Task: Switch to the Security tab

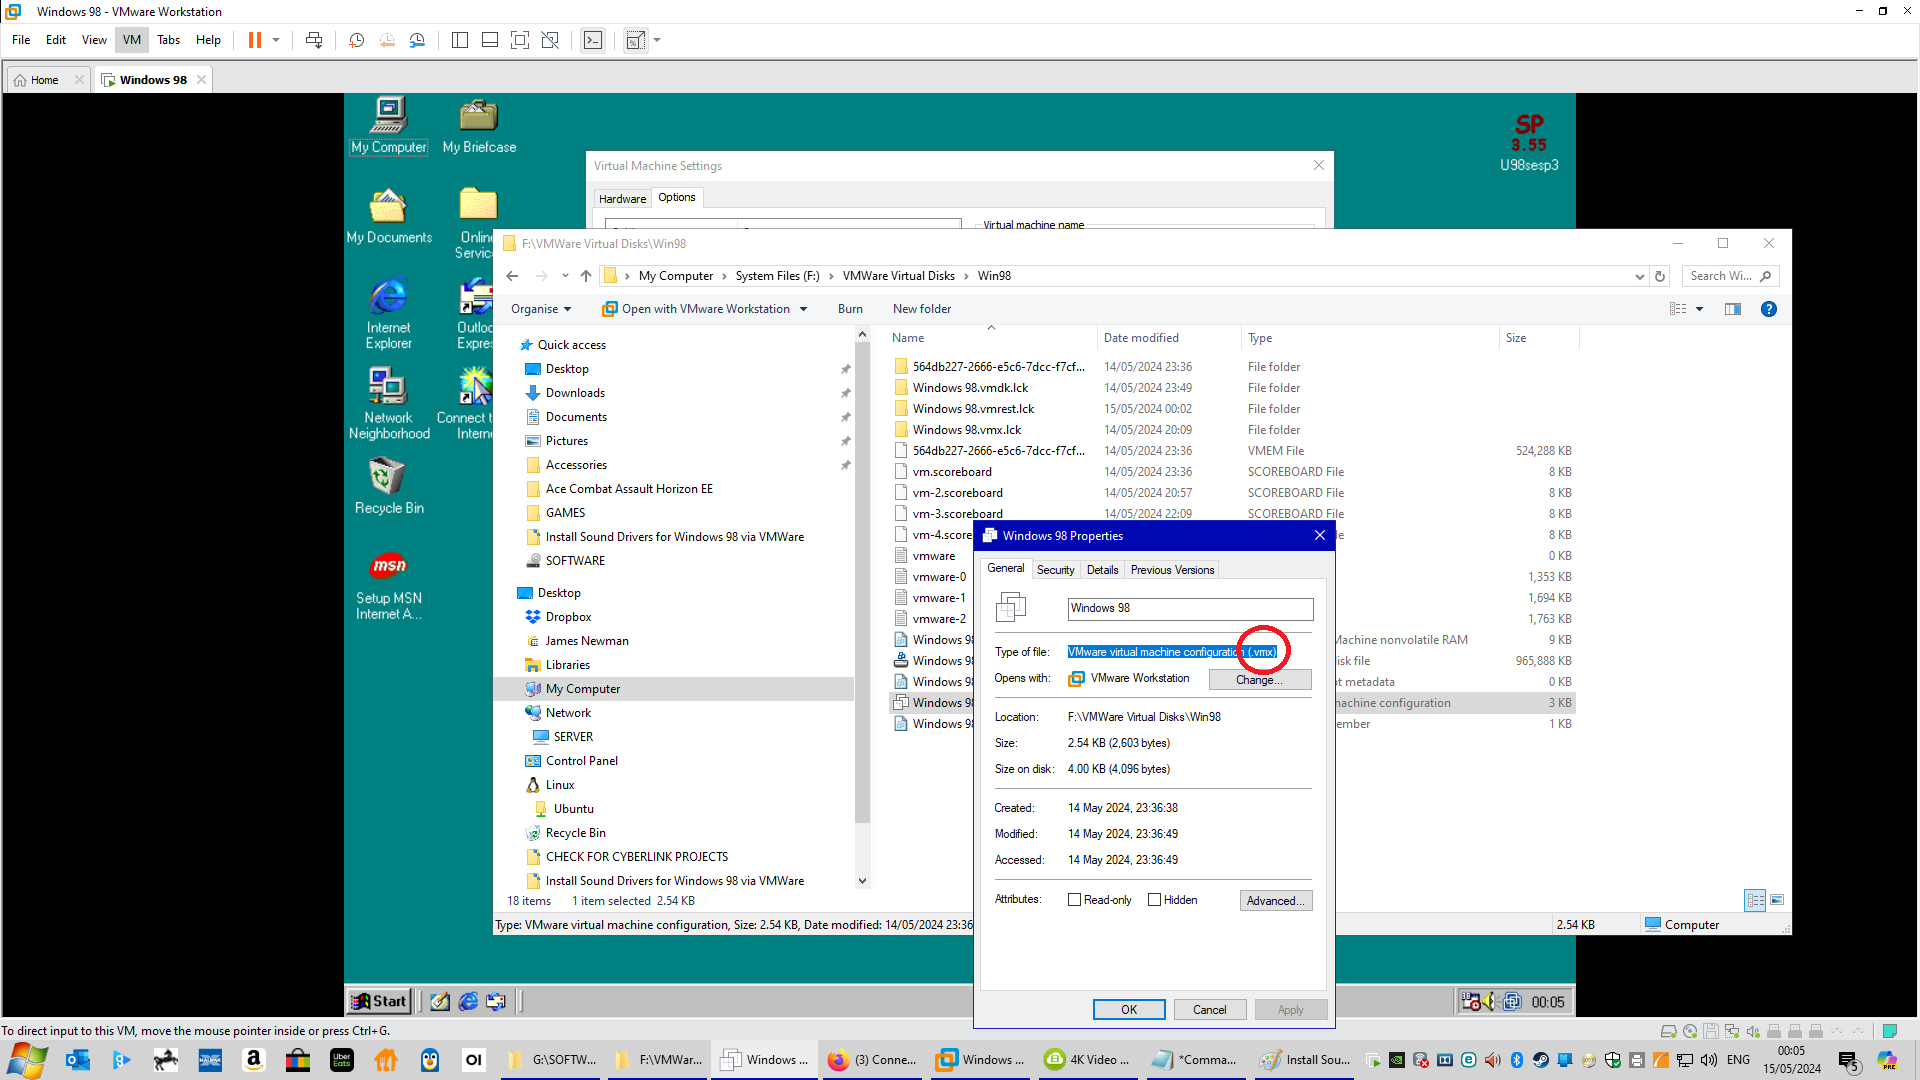Action: [1055, 570]
